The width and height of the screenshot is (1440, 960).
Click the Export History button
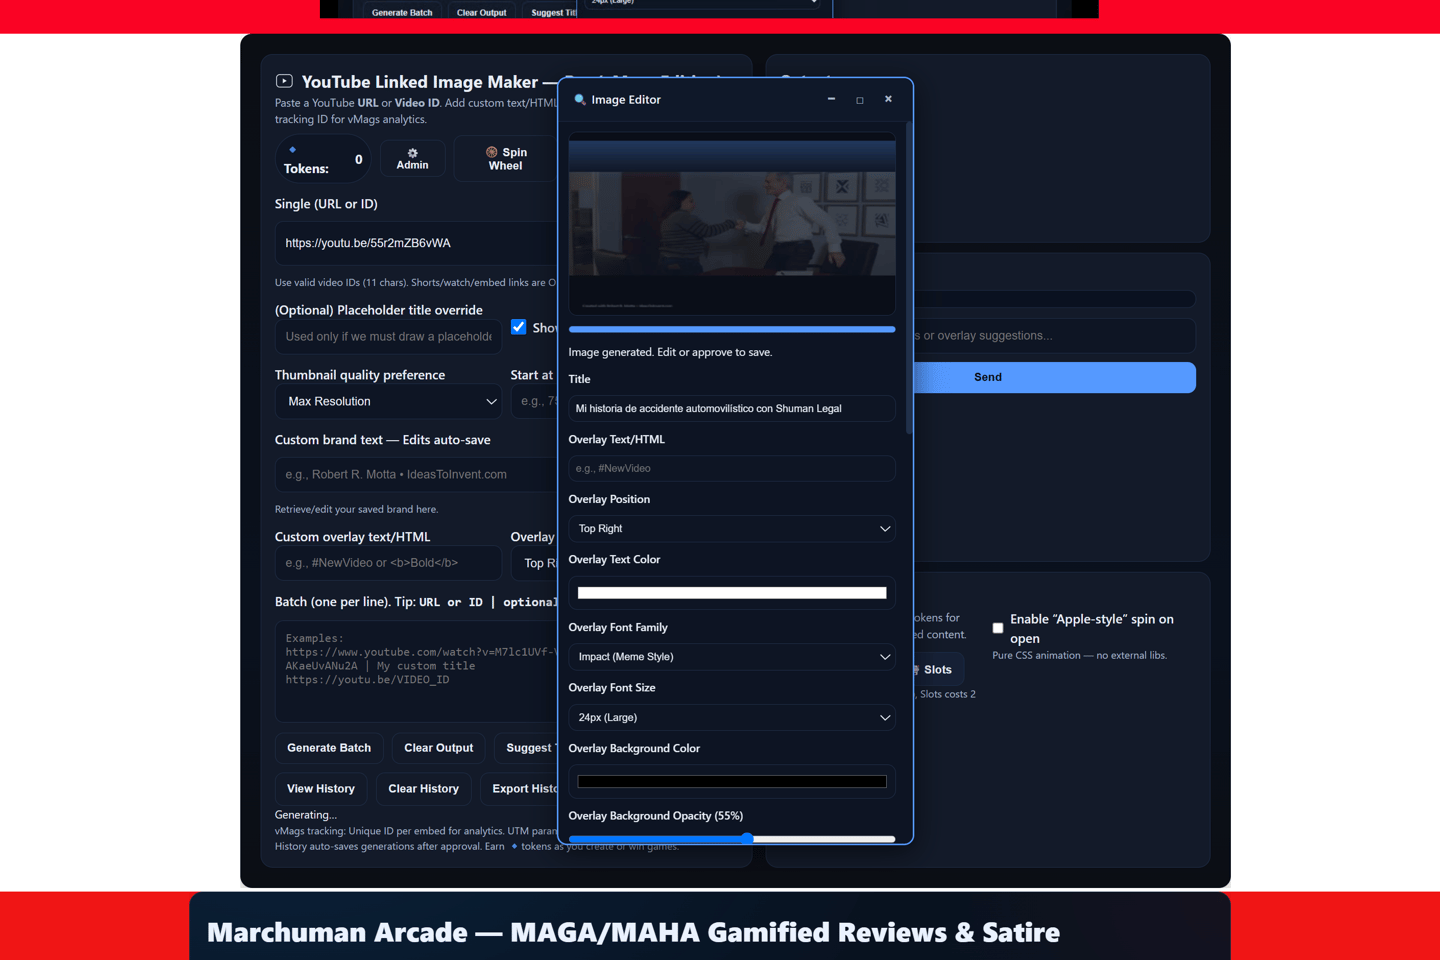click(520, 789)
